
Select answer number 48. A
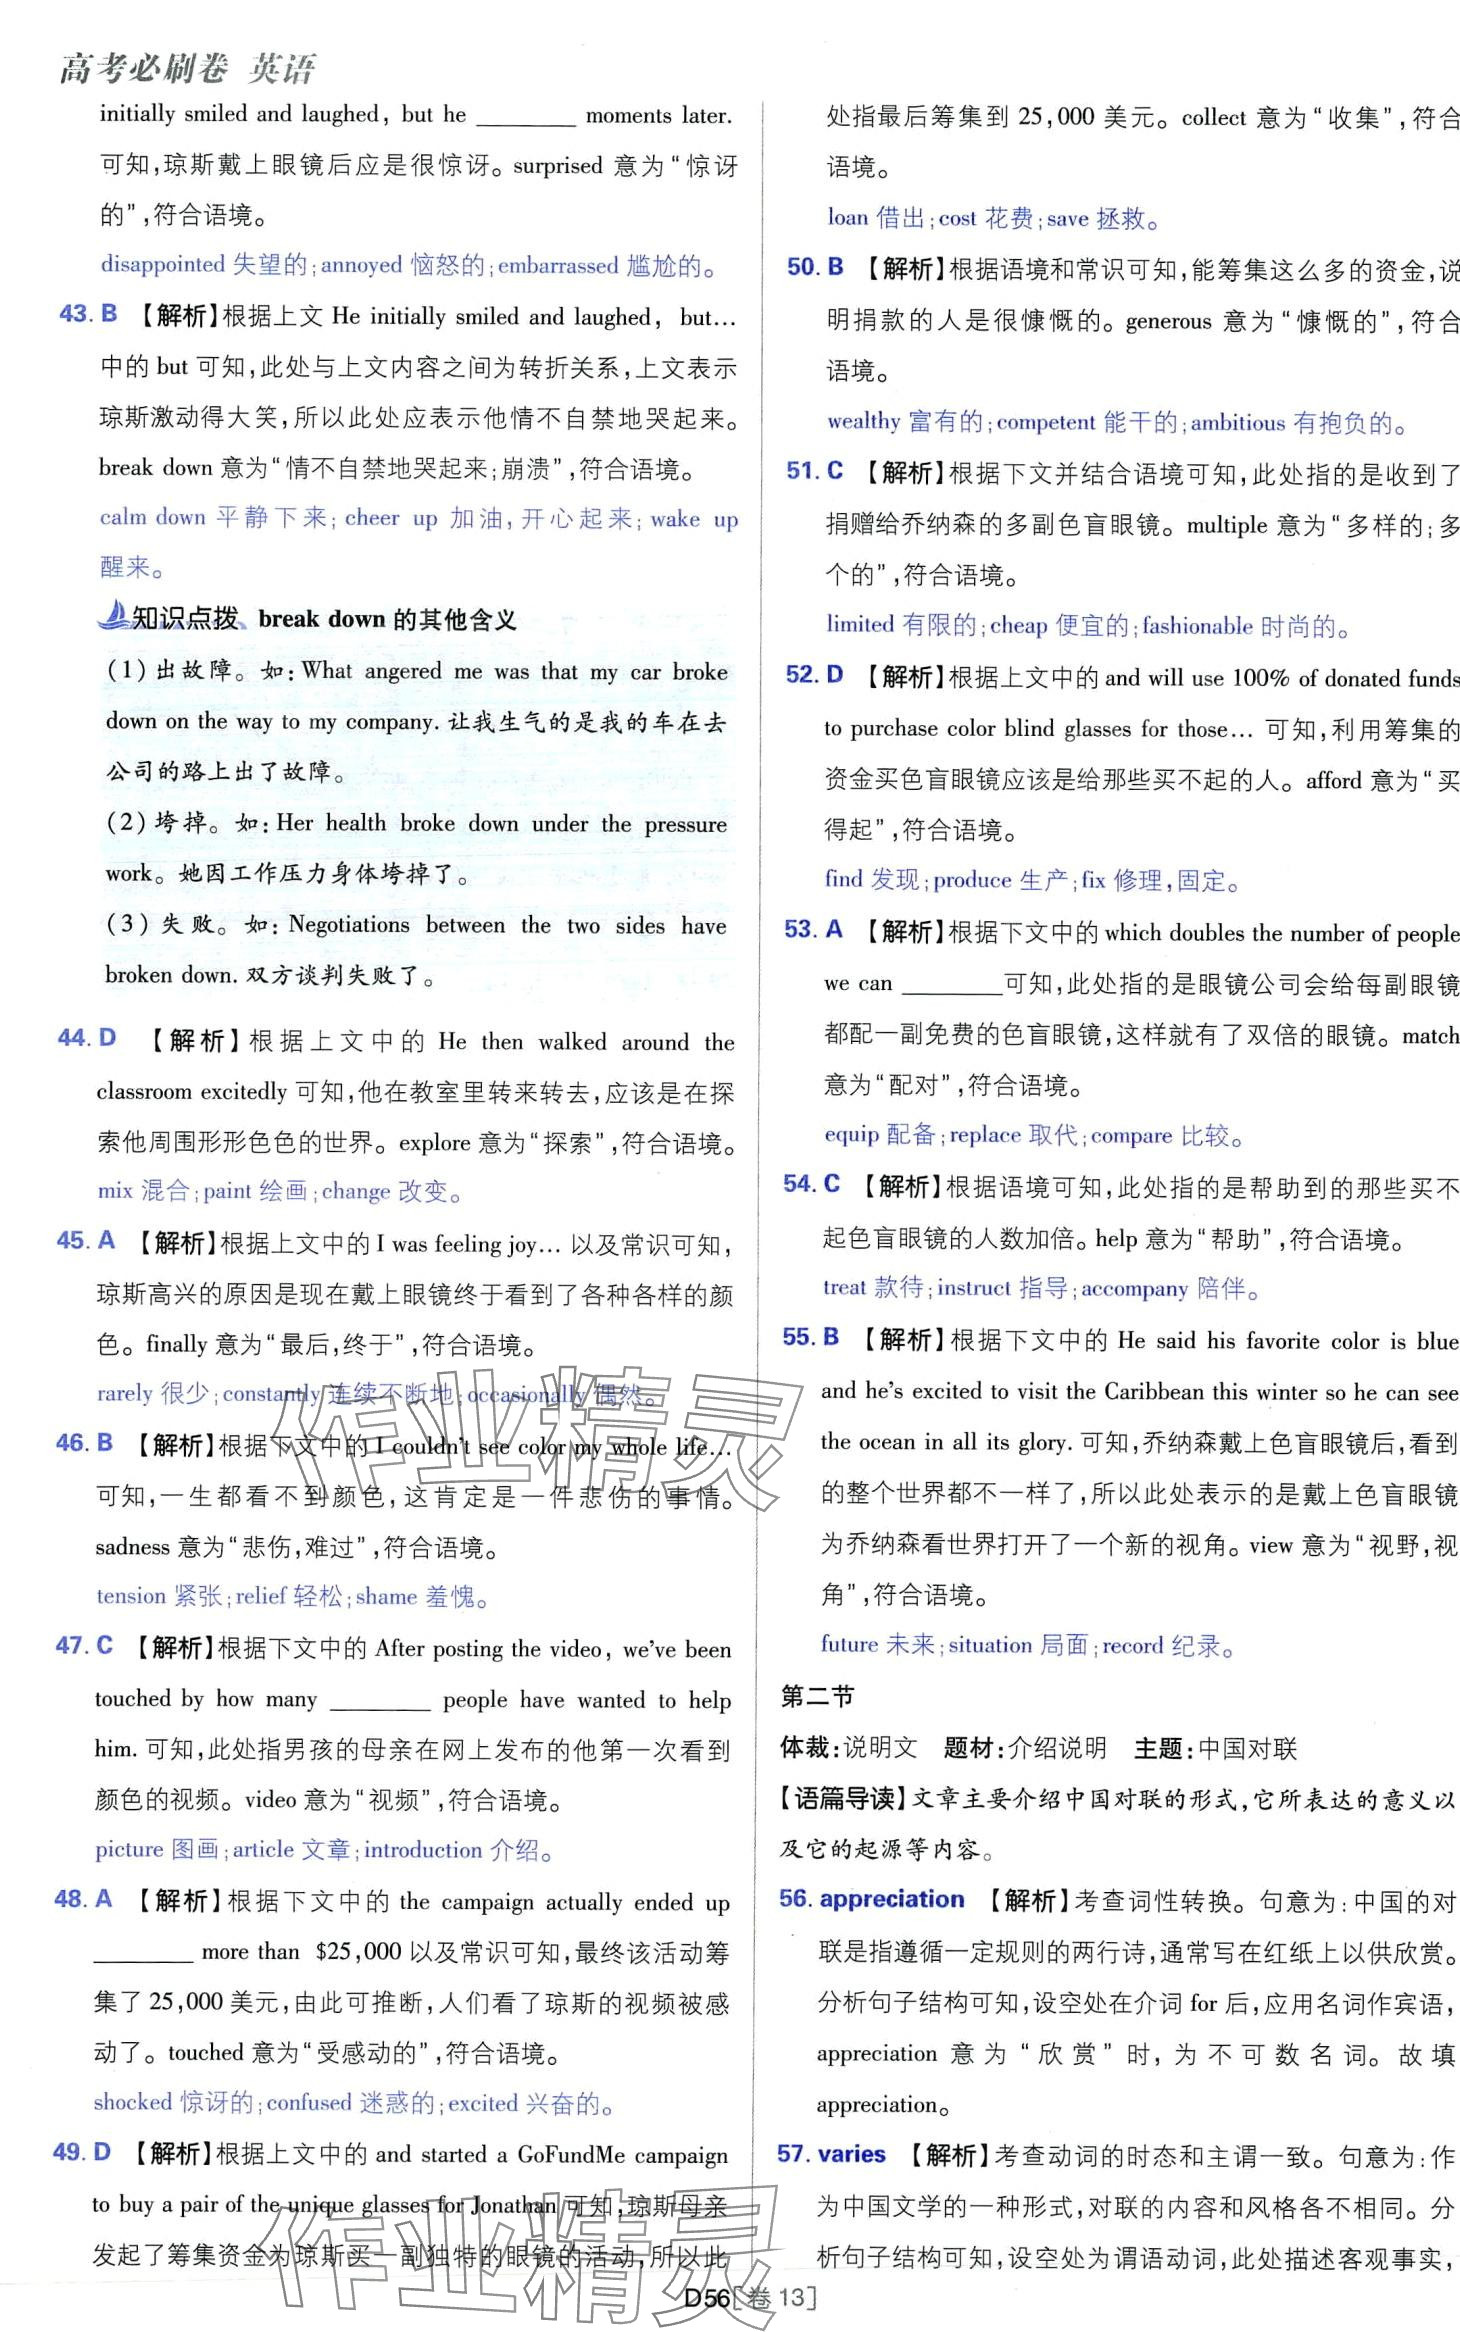pos(83,1898)
